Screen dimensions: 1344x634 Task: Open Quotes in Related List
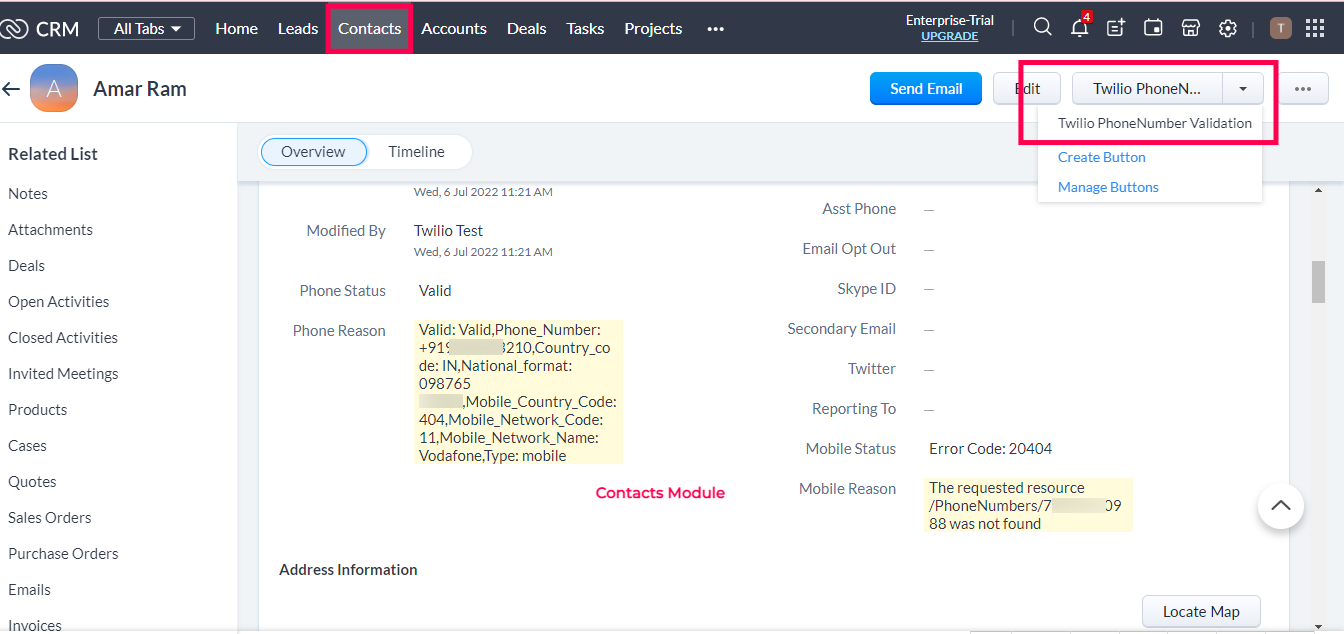[32, 482]
